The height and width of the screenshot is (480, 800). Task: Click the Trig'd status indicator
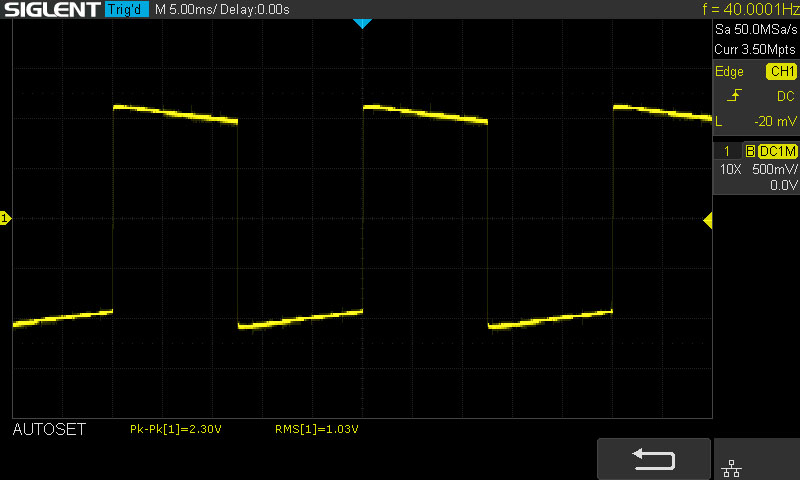(127, 9)
